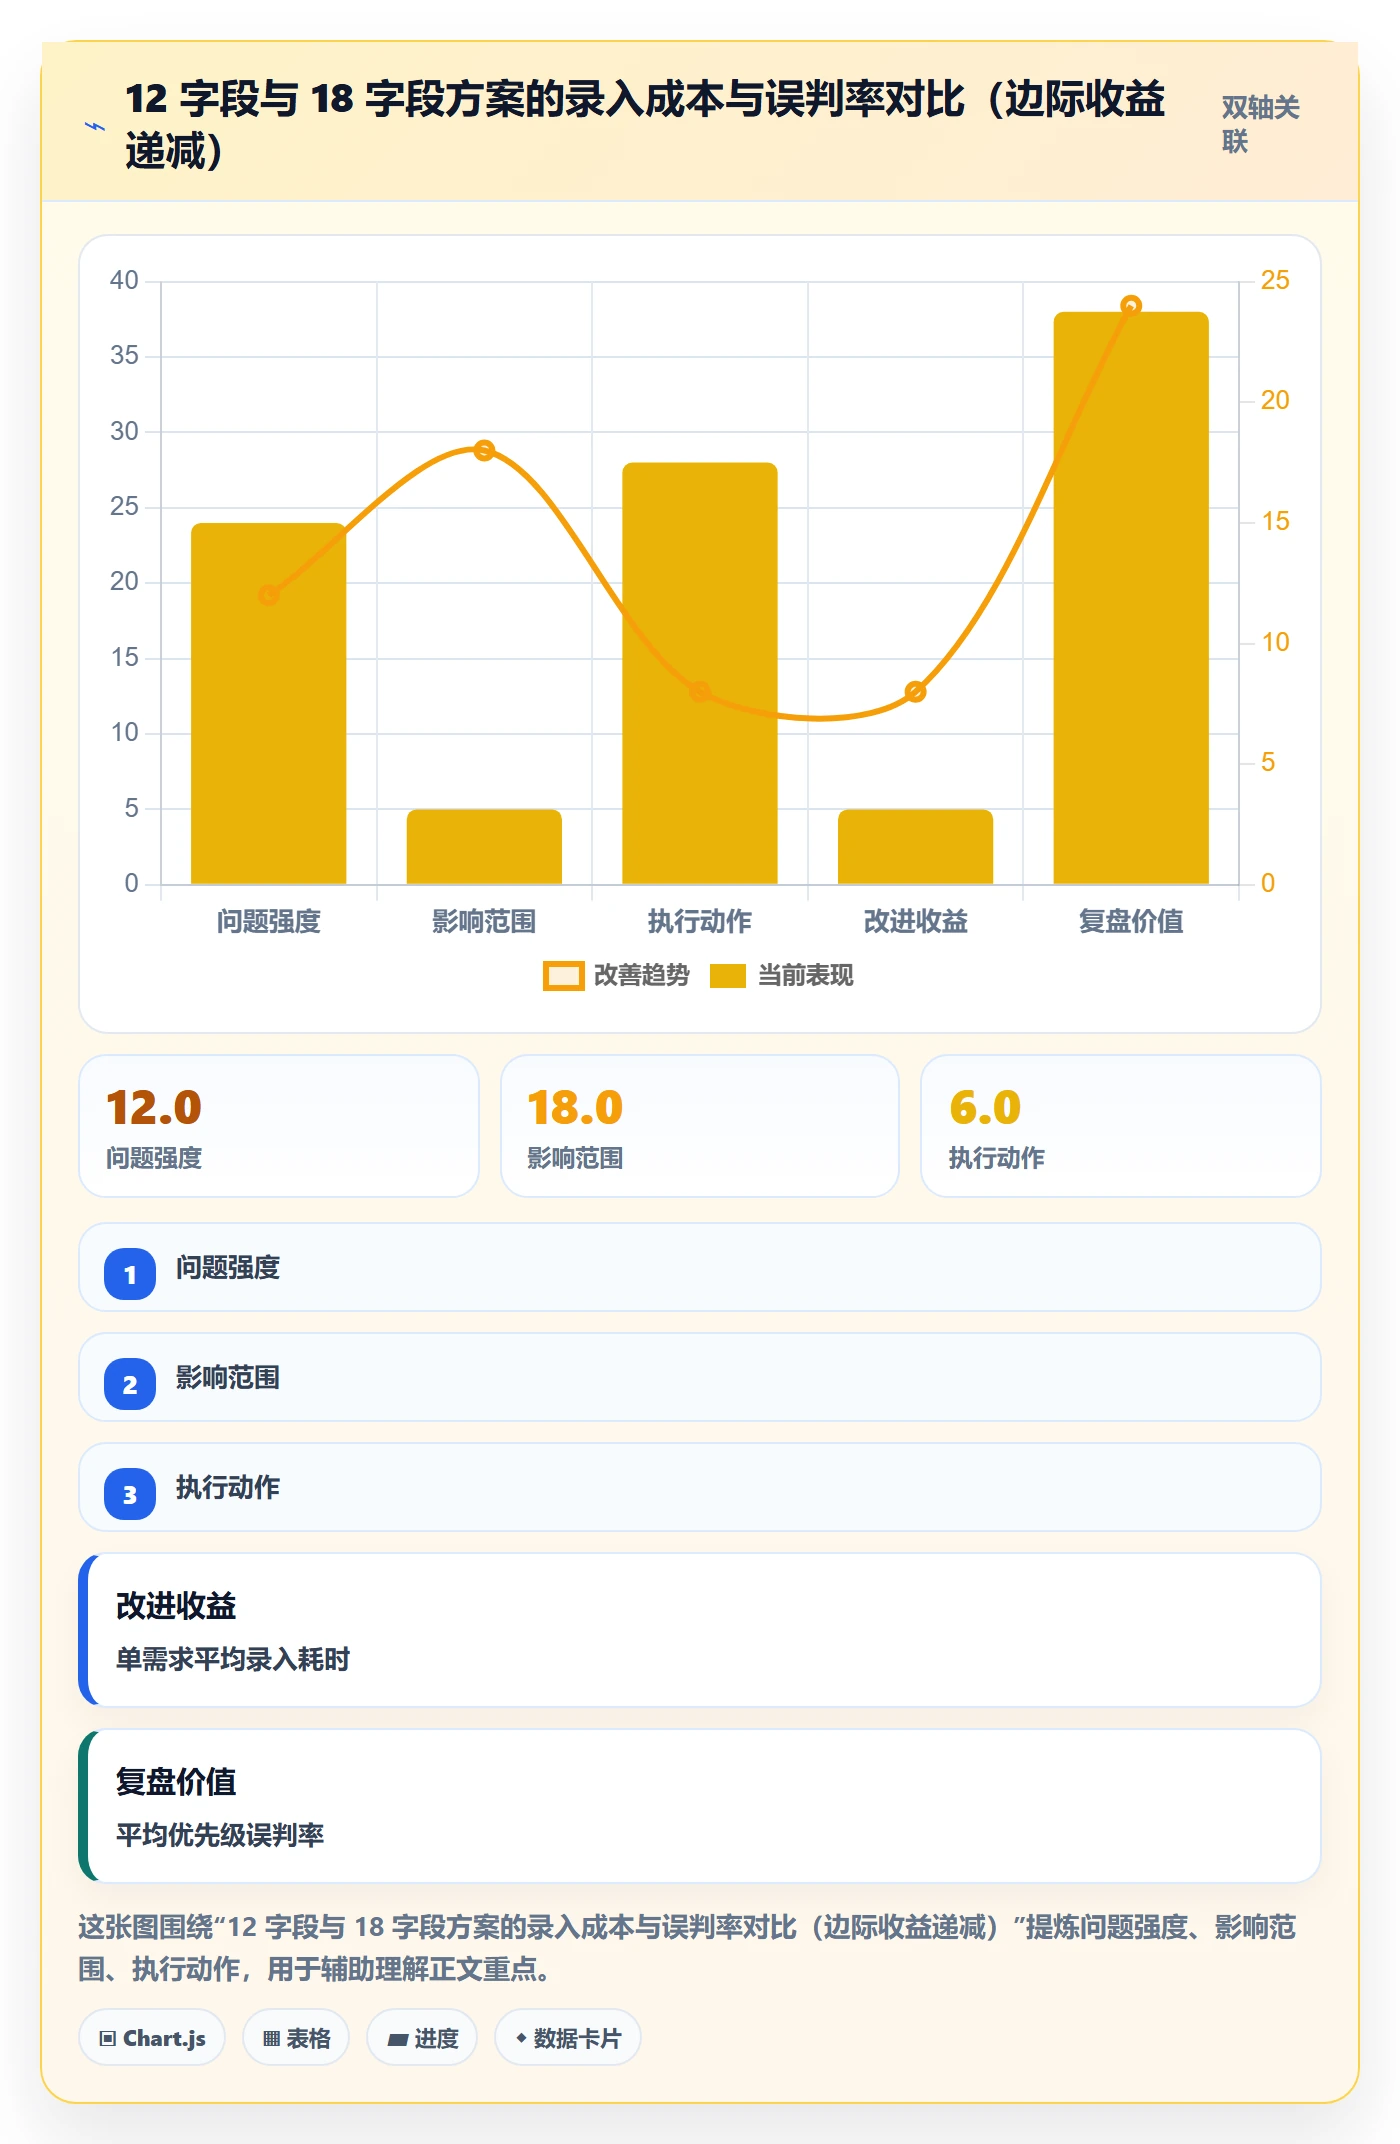Click the line point above 改进收益
The height and width of the screenshot is (2144, 1400).
[x=915, y=691]
